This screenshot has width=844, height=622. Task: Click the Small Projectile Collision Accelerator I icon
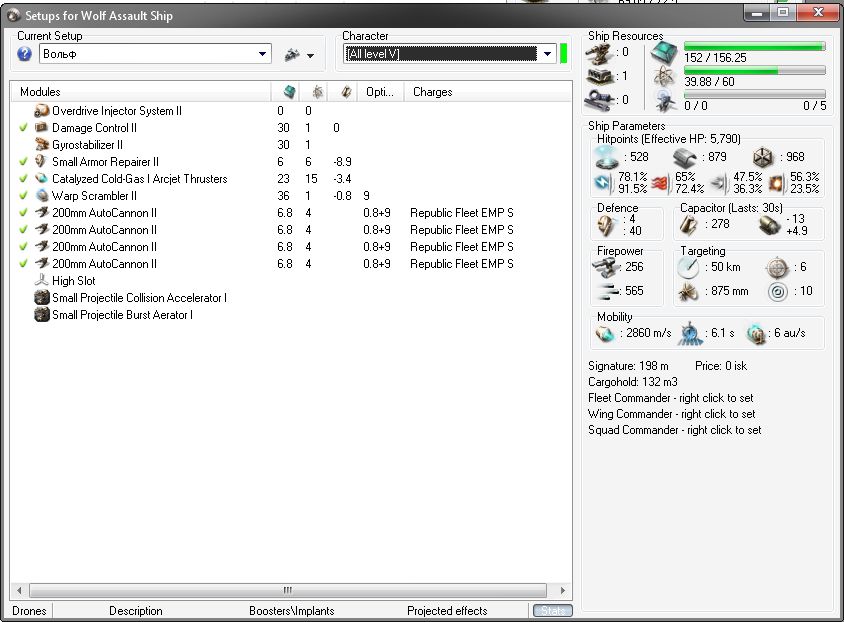pyautogui.click(x=41, y=298)
